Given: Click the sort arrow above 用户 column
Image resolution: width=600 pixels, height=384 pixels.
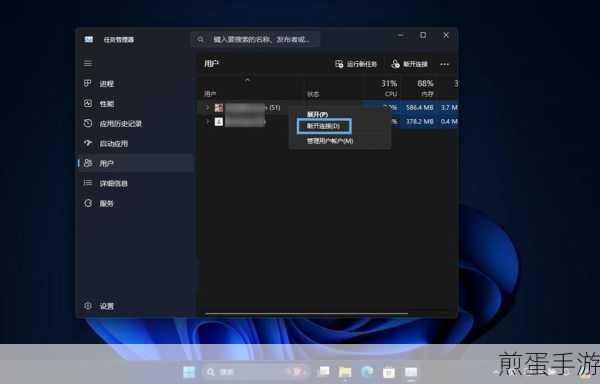Looking at the screenshot, I should tap(248, 80).
